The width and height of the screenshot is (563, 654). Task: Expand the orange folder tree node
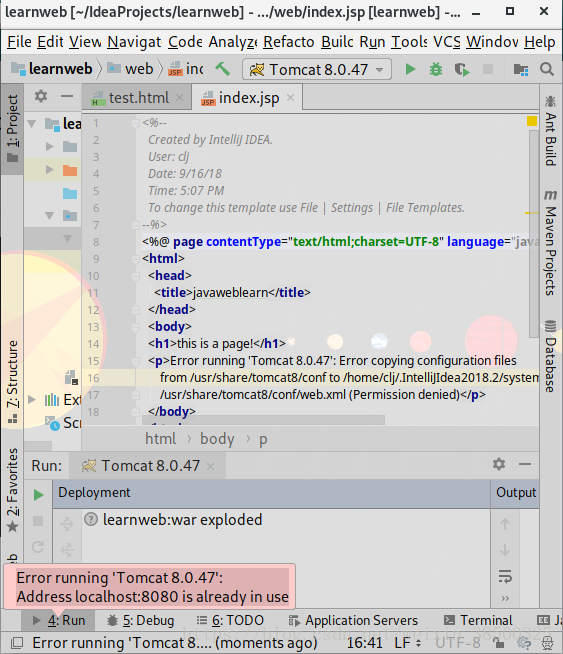[50, 169]
